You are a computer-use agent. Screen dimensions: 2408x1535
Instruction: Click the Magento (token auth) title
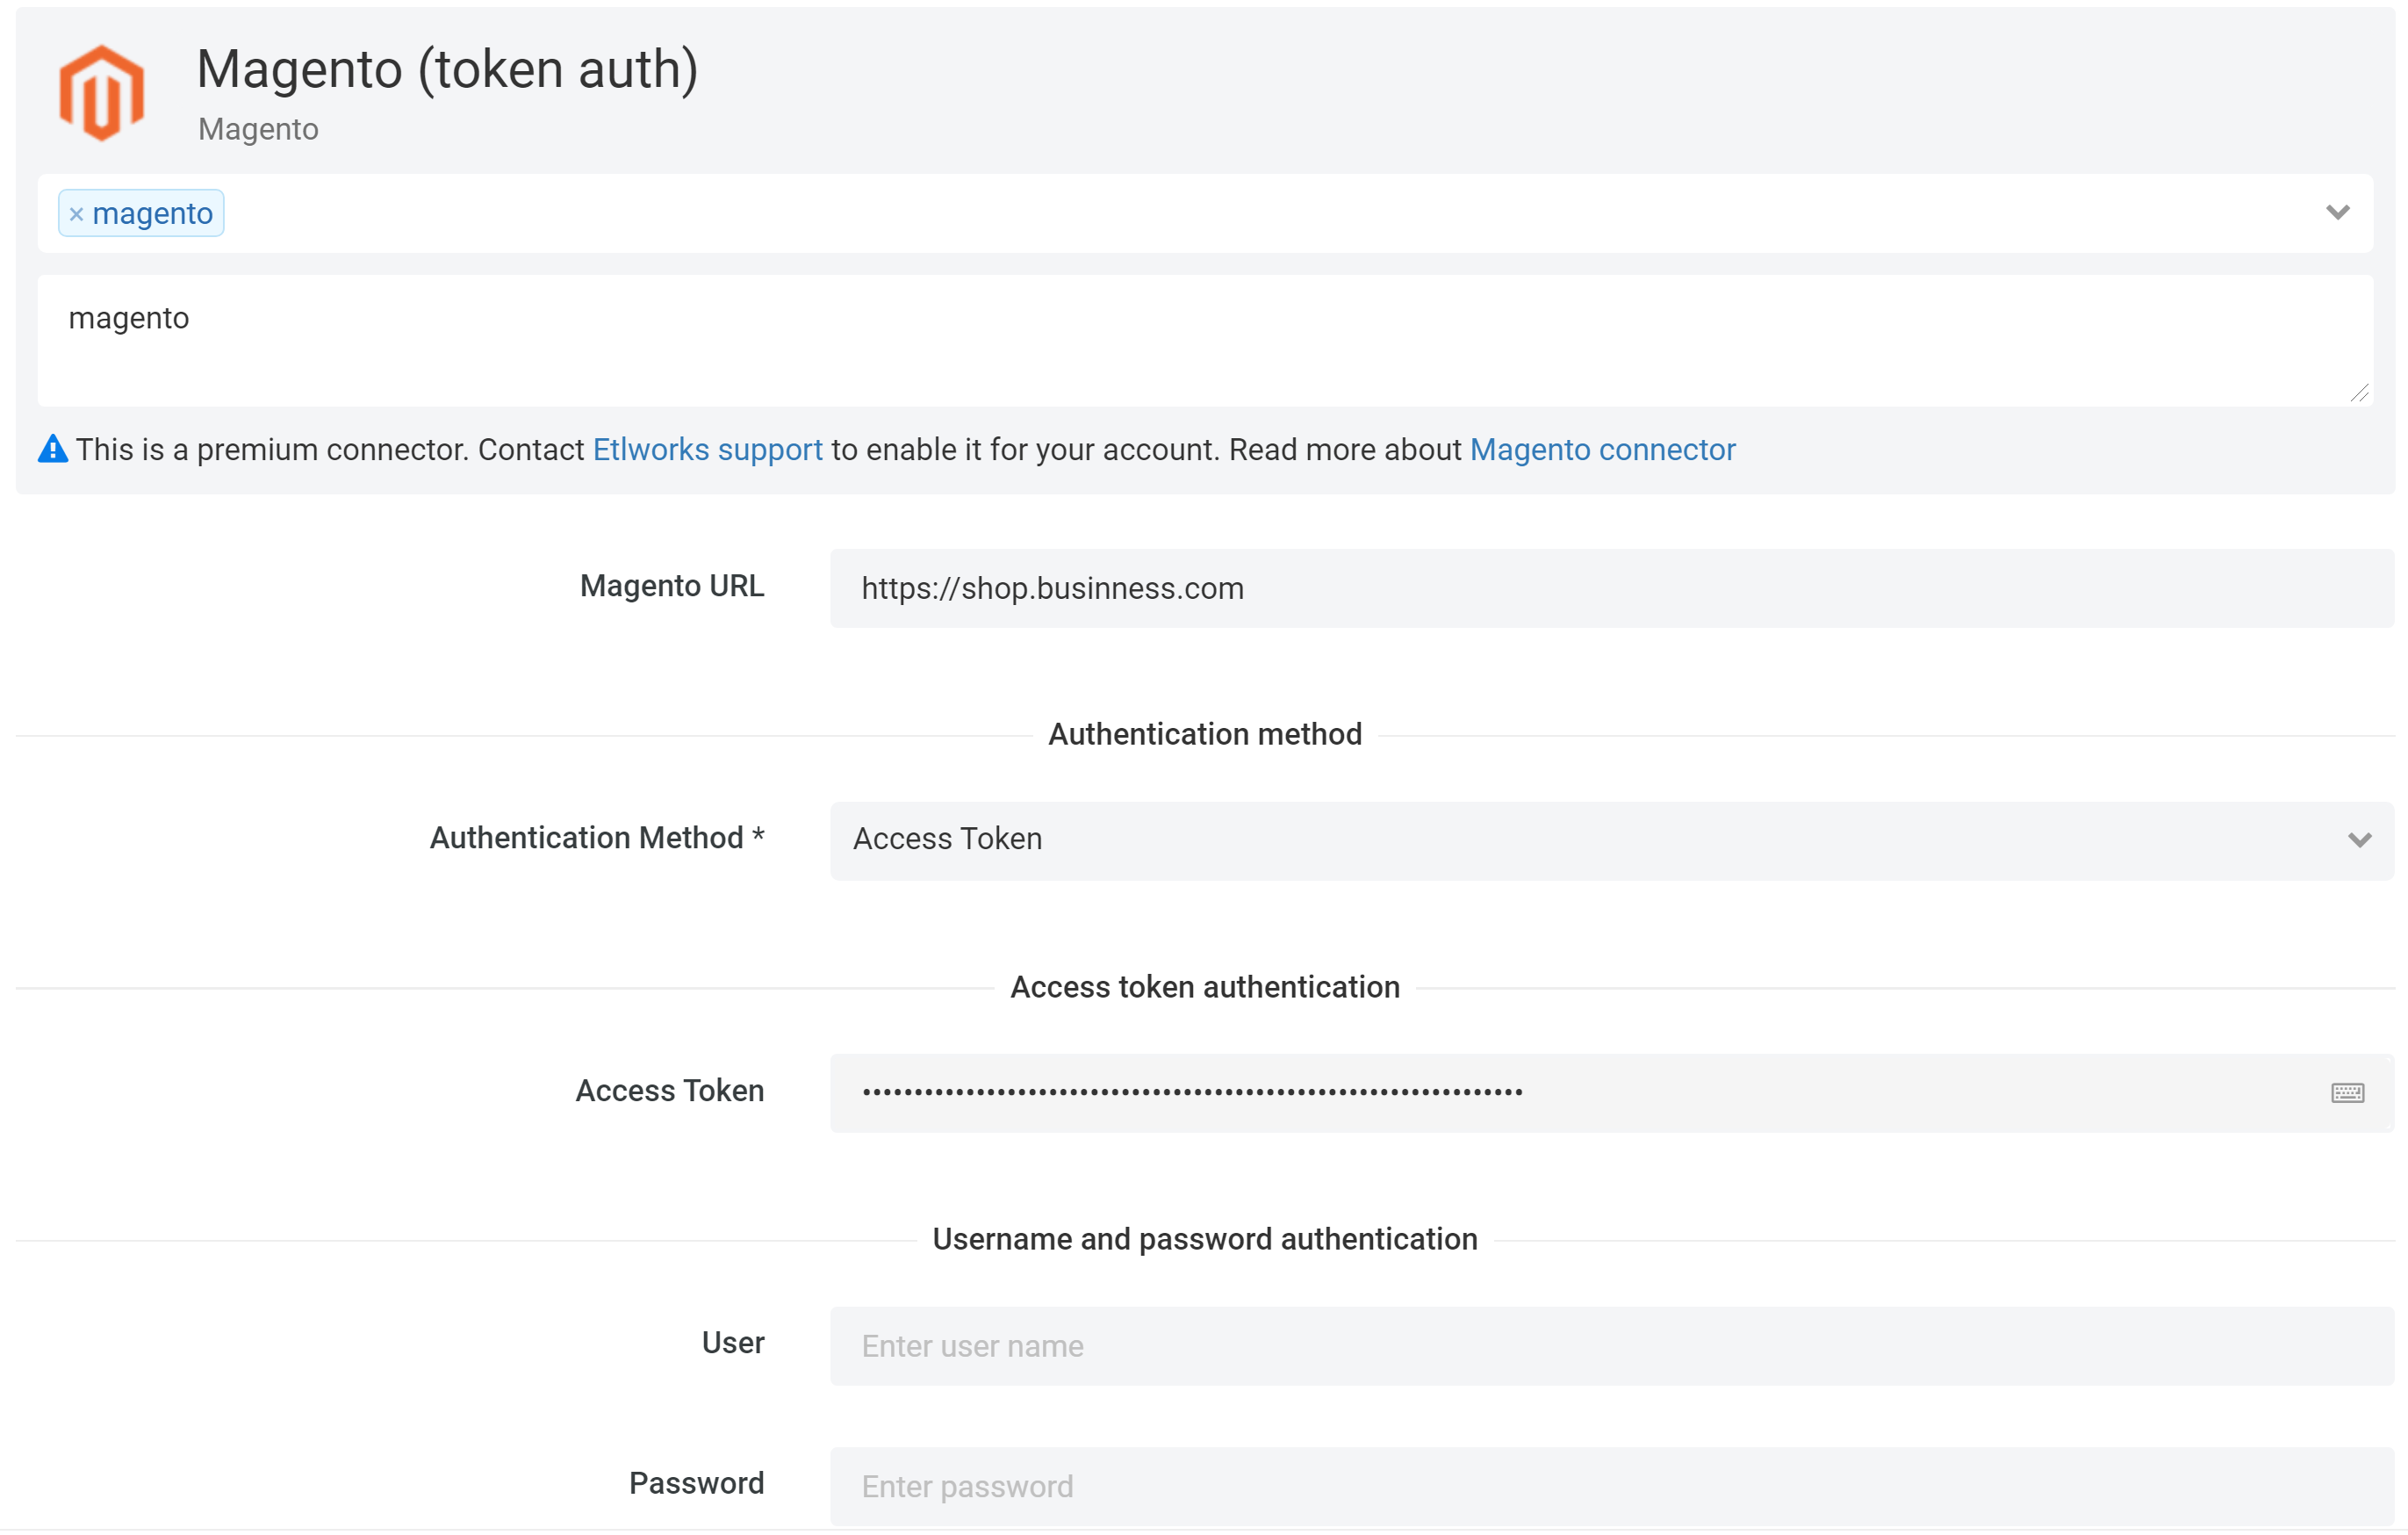tap(447, 69)
